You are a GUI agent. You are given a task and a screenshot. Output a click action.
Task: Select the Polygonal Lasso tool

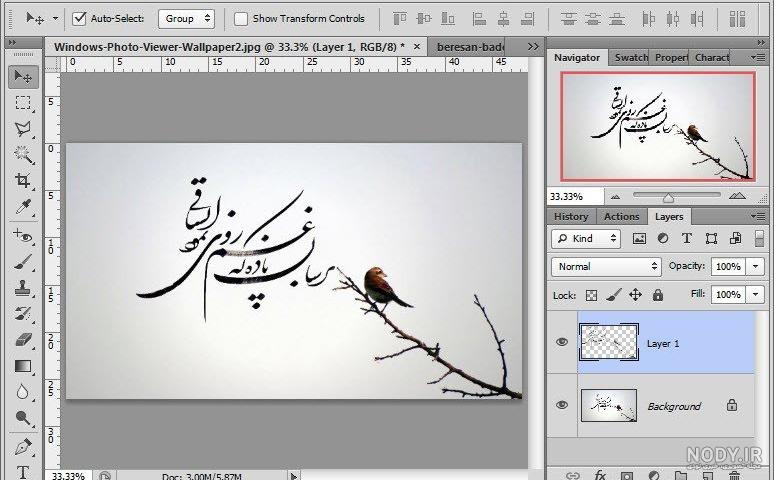pos(23,129)
